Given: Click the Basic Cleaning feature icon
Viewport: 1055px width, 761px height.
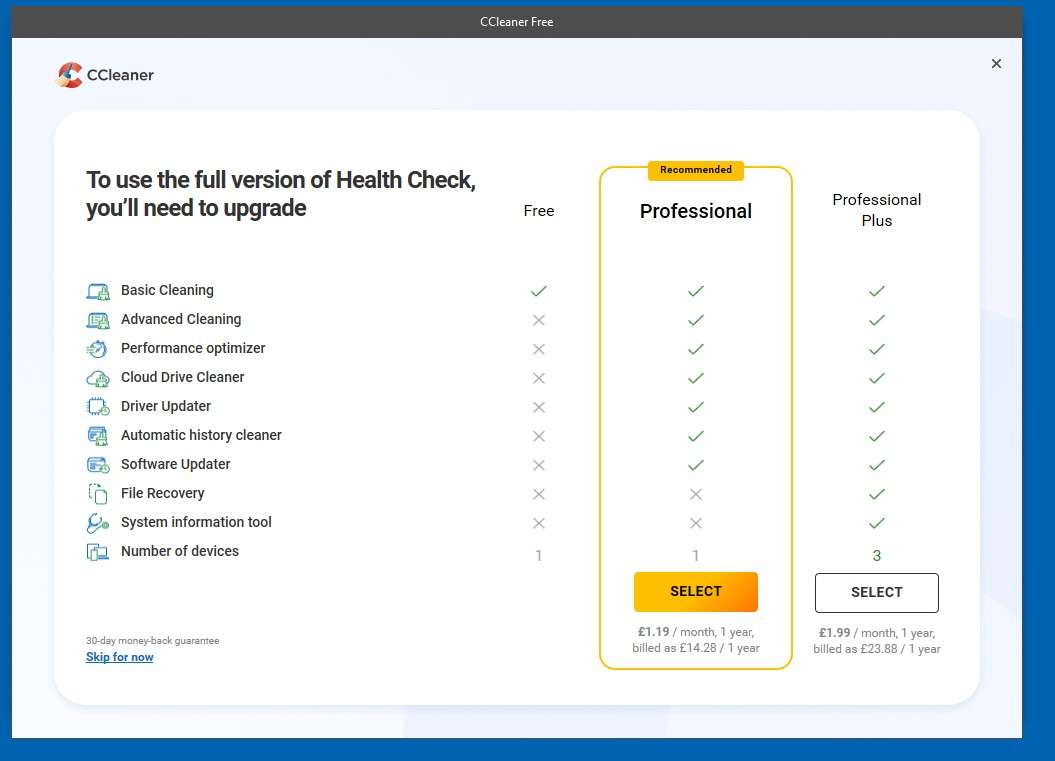Looking at the screenshot, I should 97,291.
